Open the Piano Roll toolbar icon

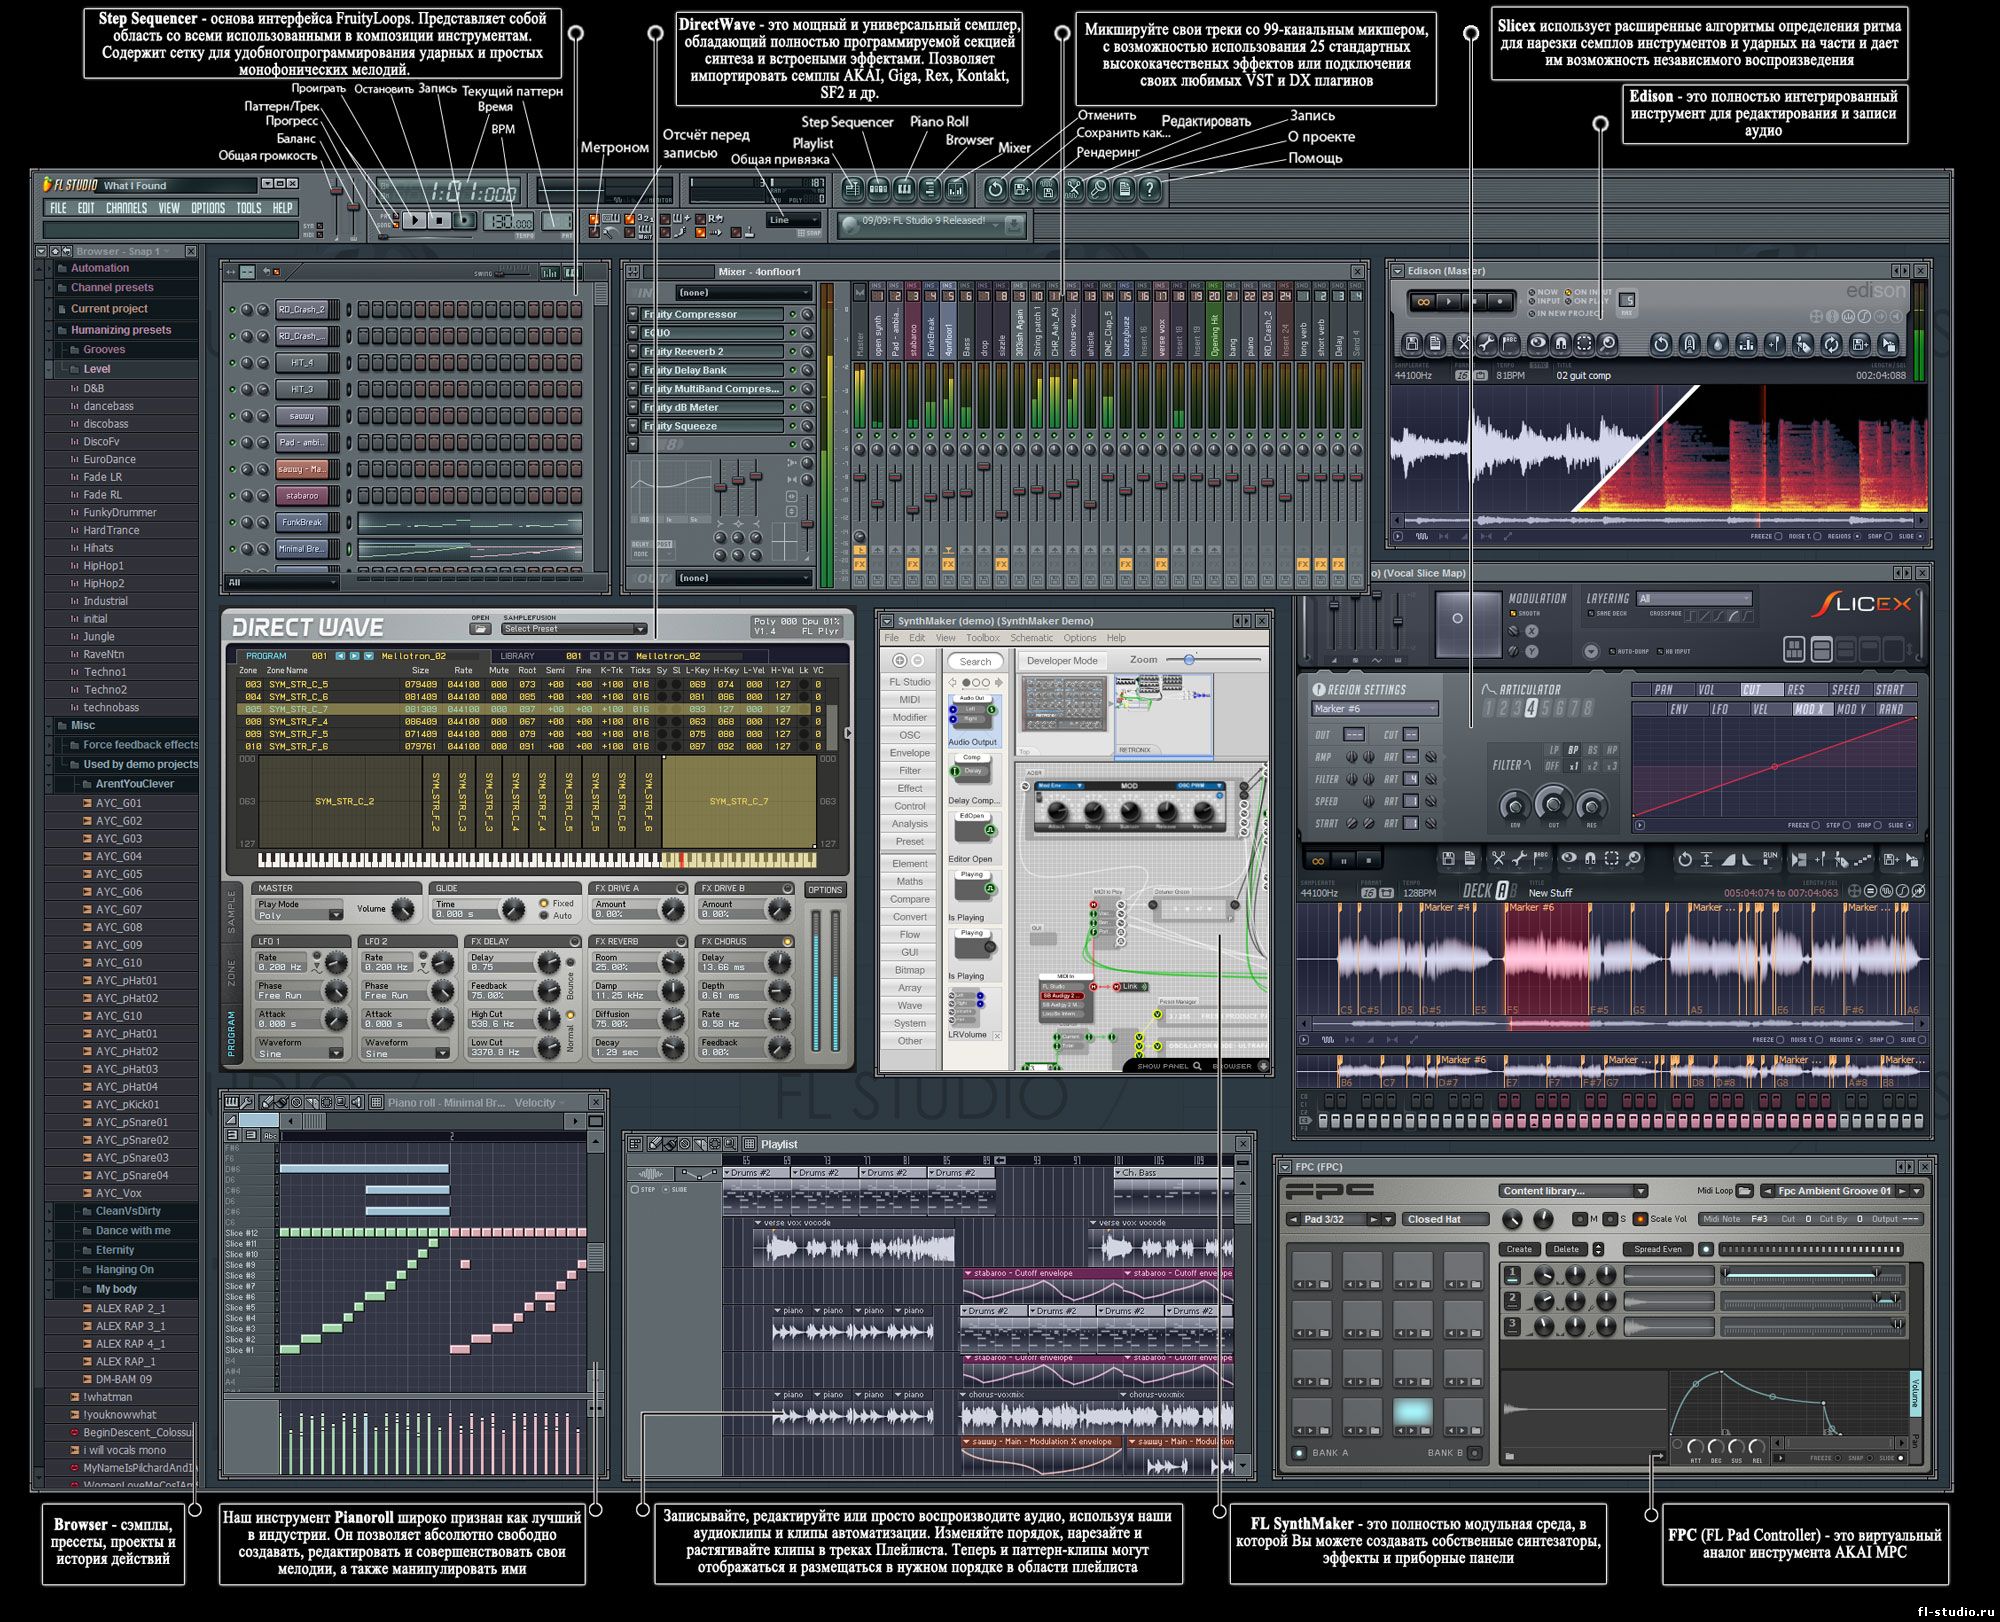(x=904, y=187)
